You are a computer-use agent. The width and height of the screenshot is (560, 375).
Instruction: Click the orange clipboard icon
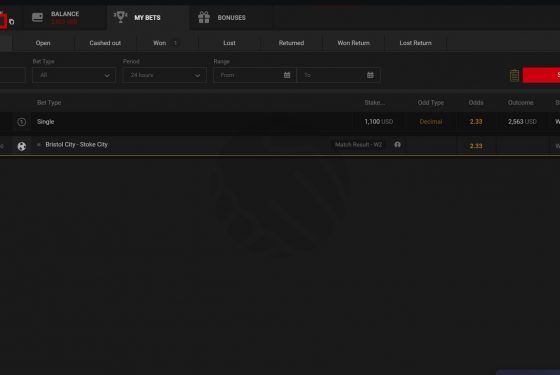pyautogui.click(x=514, y=75)
